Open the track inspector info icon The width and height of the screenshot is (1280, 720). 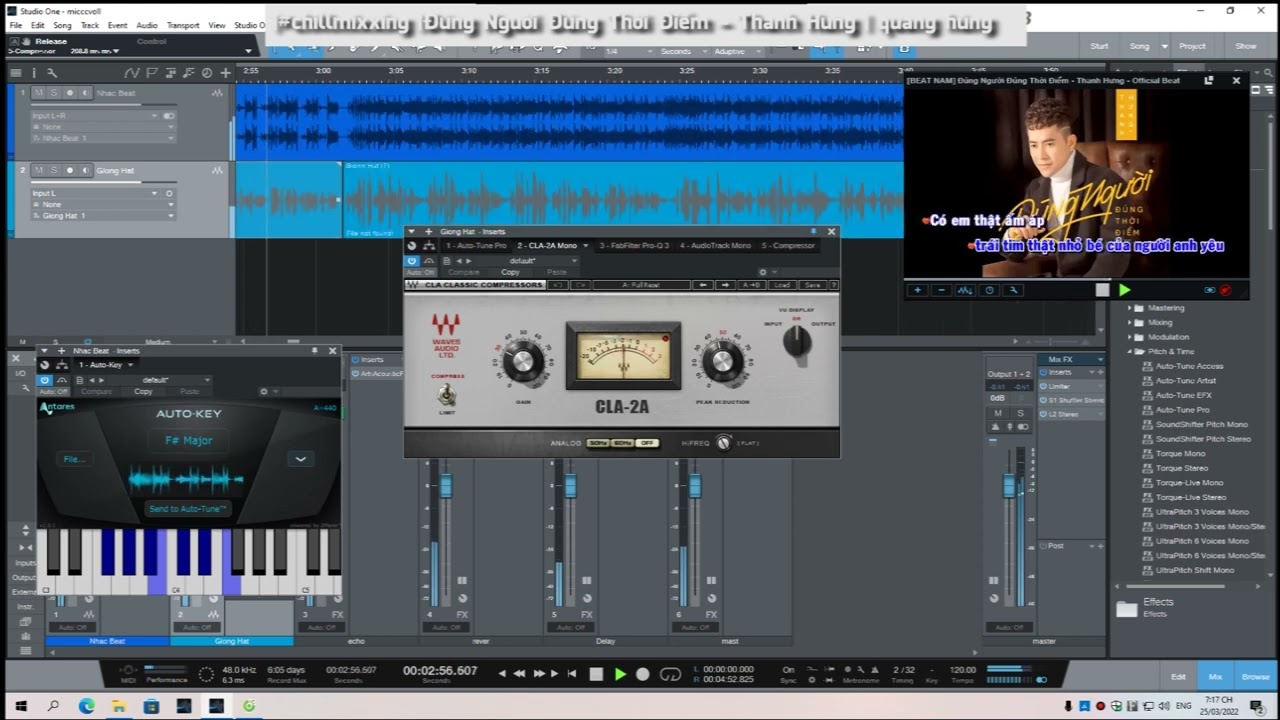[x=33, y=73]
